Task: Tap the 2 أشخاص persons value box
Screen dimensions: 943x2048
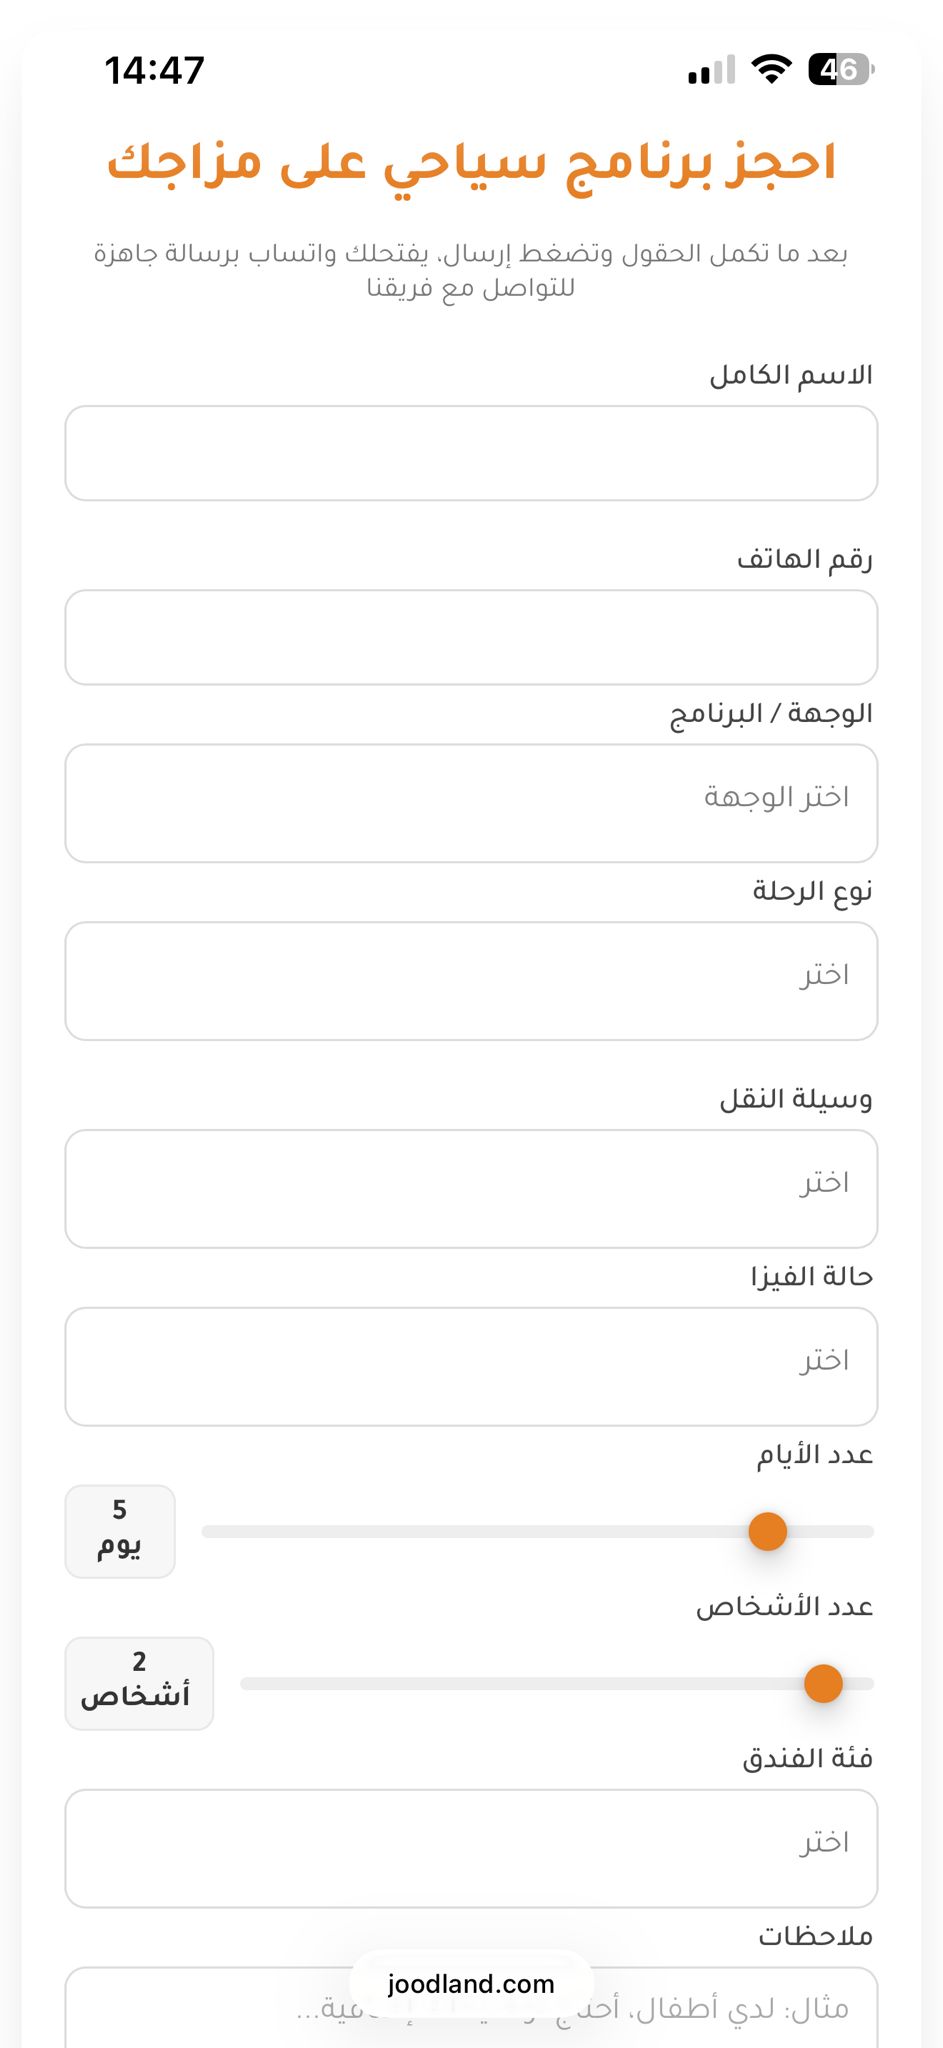Action: 139,1683
